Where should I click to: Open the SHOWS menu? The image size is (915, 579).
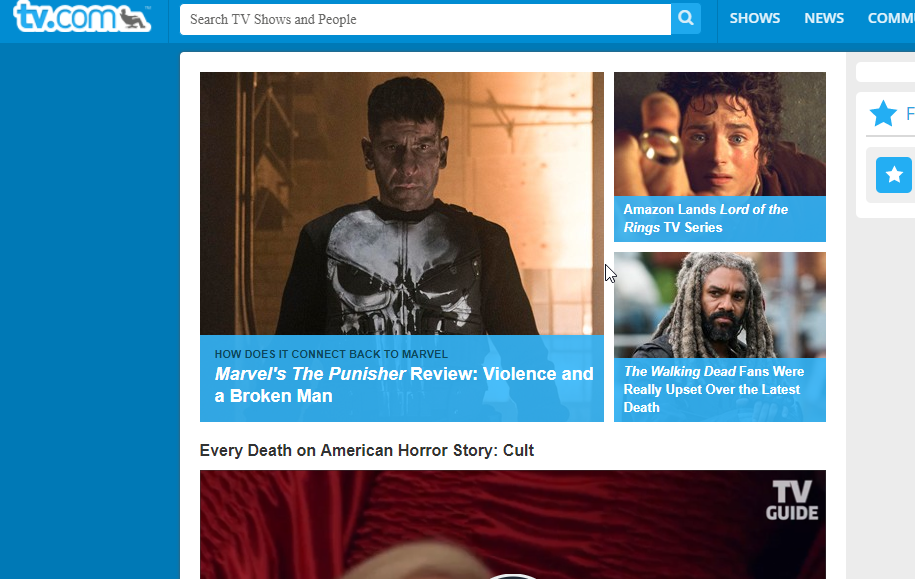click(755, 18)
